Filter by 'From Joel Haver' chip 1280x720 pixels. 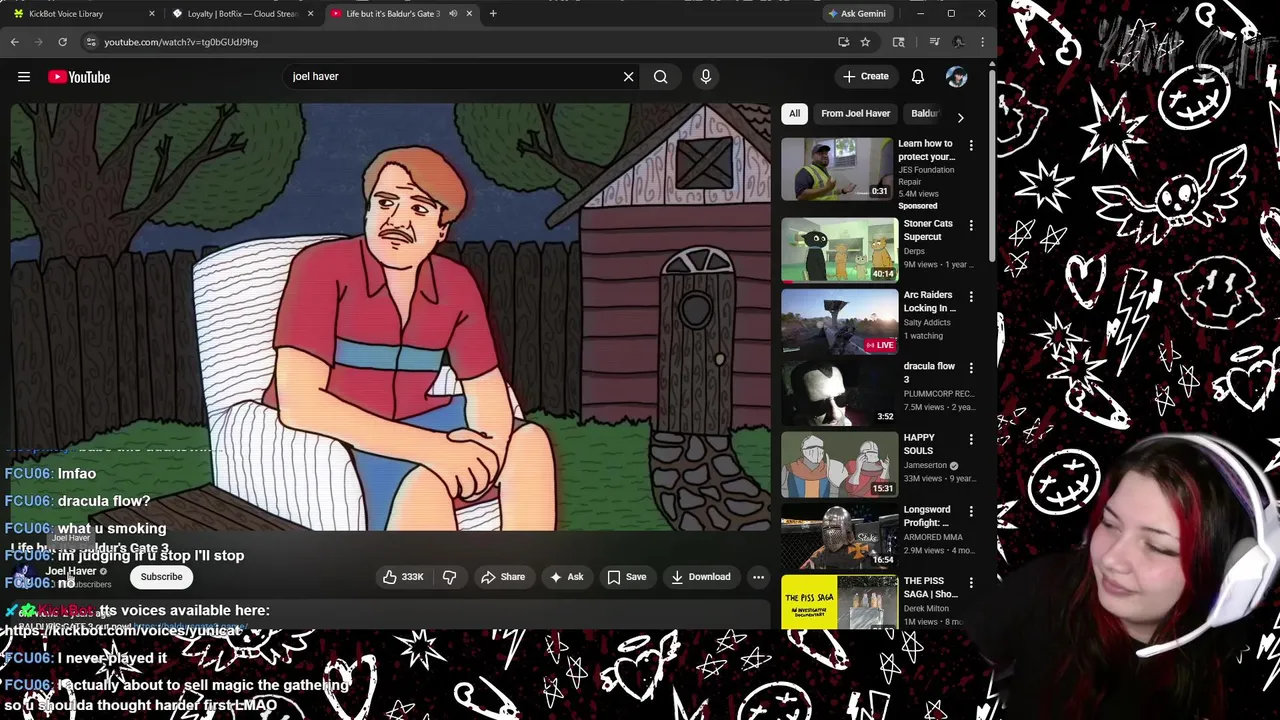pos(855,114)
